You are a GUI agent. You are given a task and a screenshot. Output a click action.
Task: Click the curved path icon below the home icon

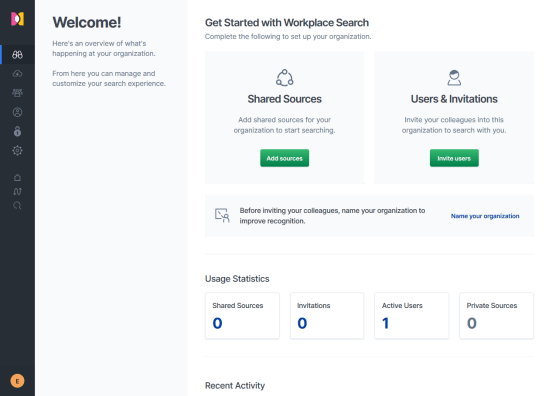click(17, 191)
